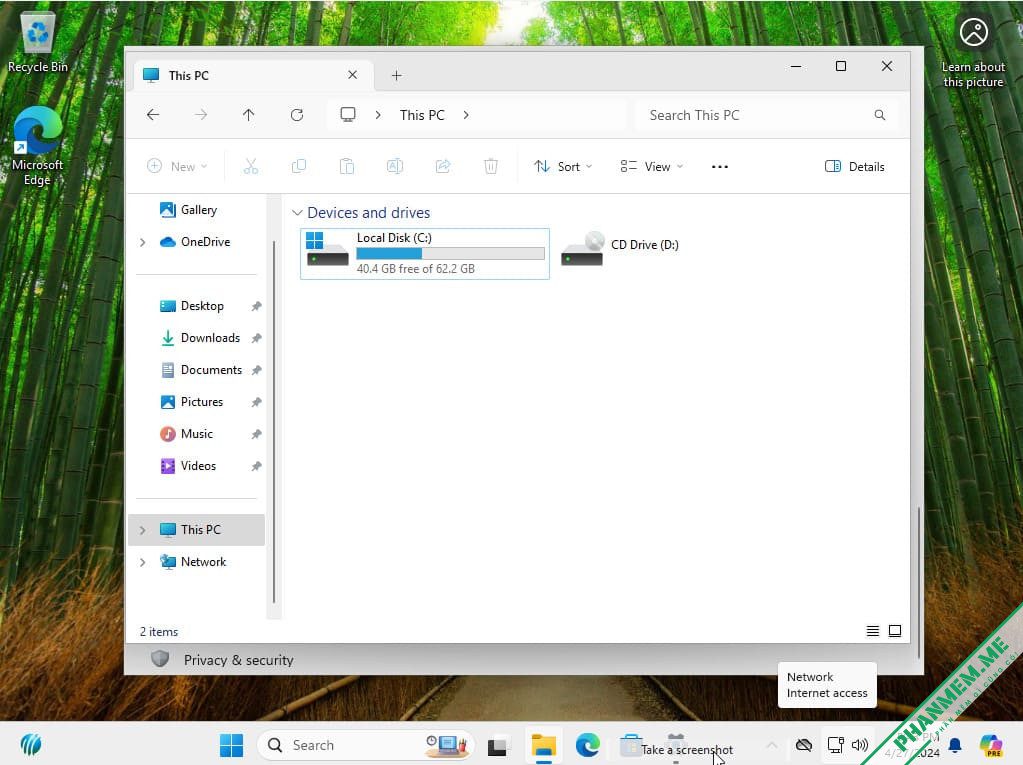Select CD Drive (D:)
This screenshot has width=1023, height=765.
tap(620, 248)
